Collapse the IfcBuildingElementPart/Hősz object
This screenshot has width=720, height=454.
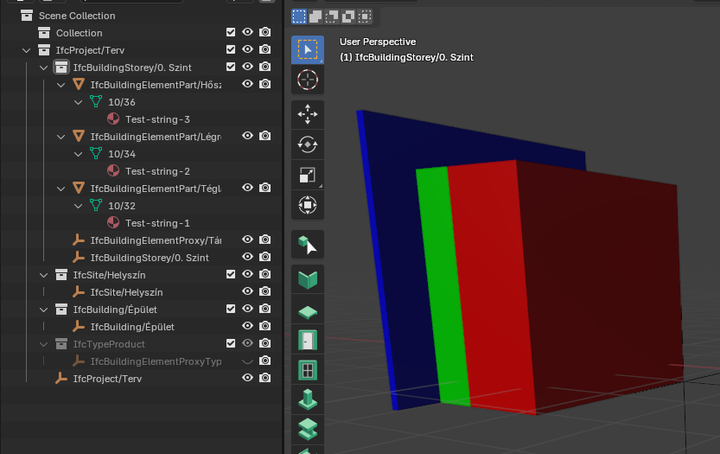pos(61,85)
